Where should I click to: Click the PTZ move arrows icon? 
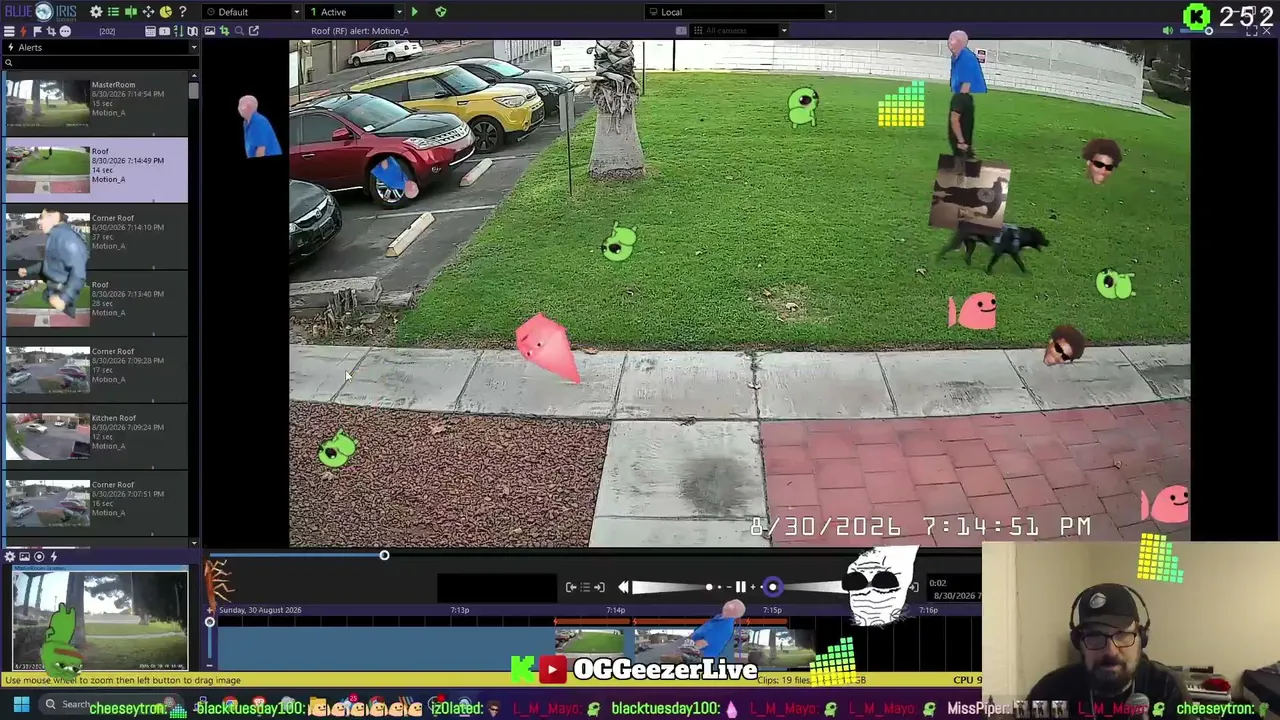point(148,12)
